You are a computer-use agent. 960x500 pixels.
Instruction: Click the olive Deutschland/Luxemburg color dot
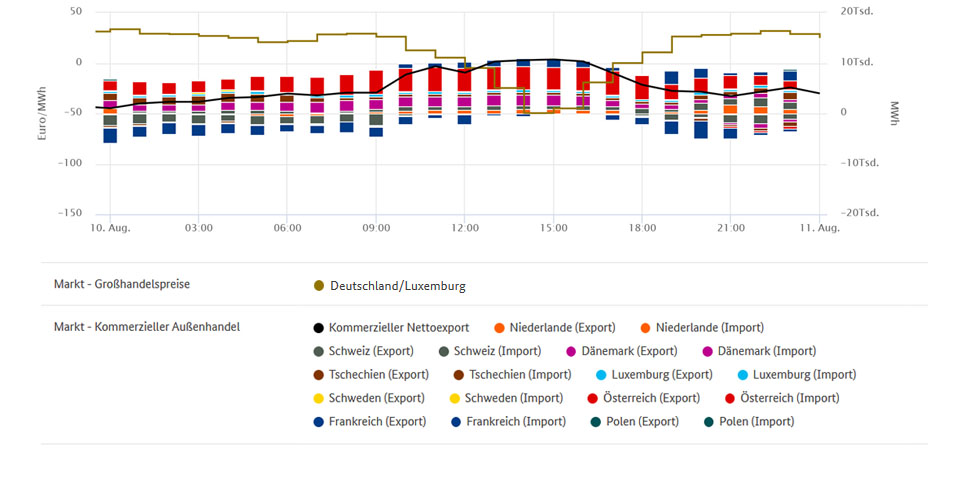[318, 286]
